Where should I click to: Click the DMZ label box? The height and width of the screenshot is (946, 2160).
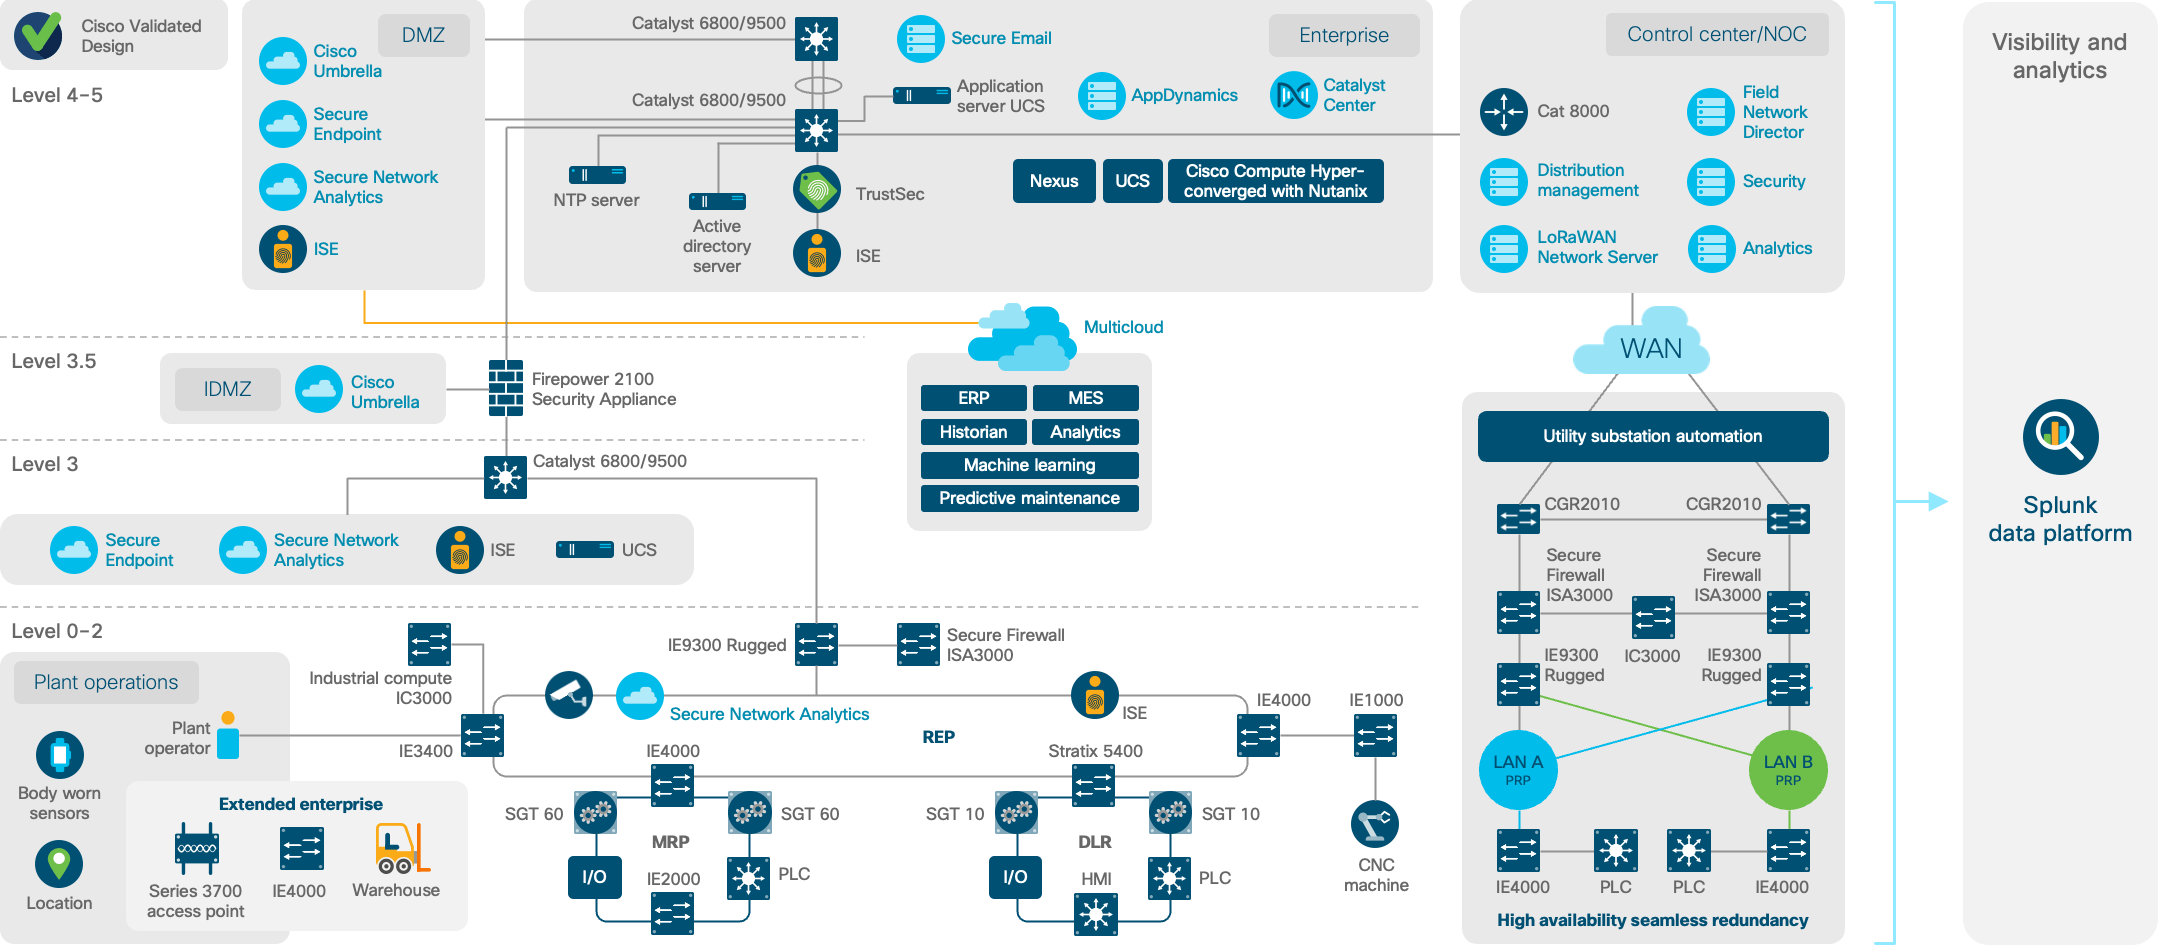(x=424, y=35)
